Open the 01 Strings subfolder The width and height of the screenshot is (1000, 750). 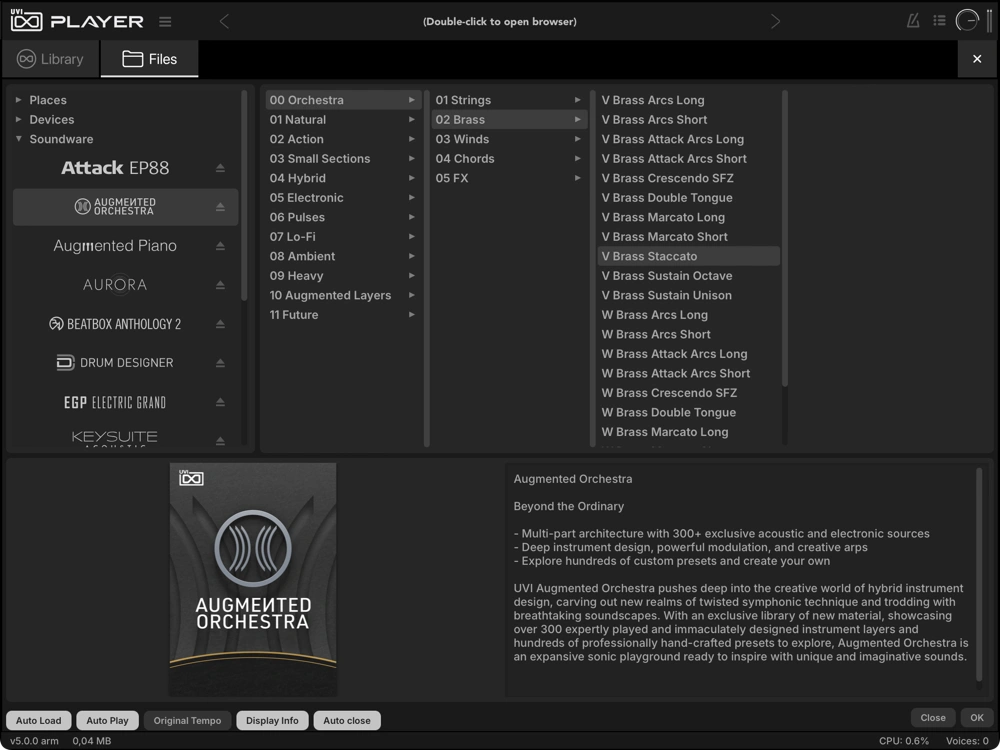pos(509,100)
